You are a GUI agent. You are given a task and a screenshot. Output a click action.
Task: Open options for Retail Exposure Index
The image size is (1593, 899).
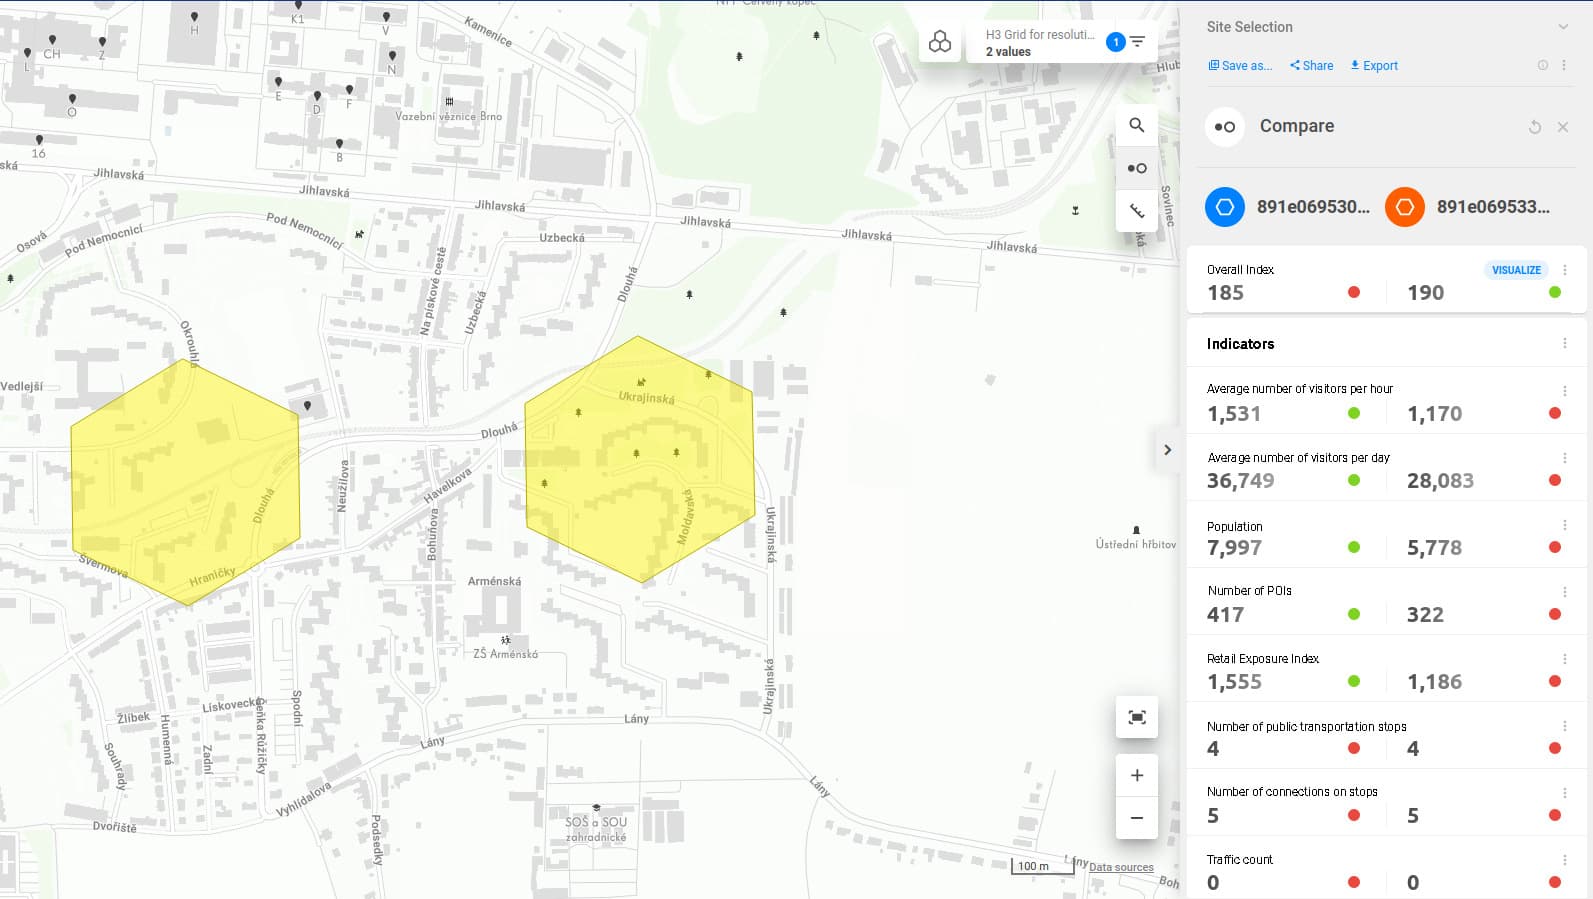(1565, 659)
